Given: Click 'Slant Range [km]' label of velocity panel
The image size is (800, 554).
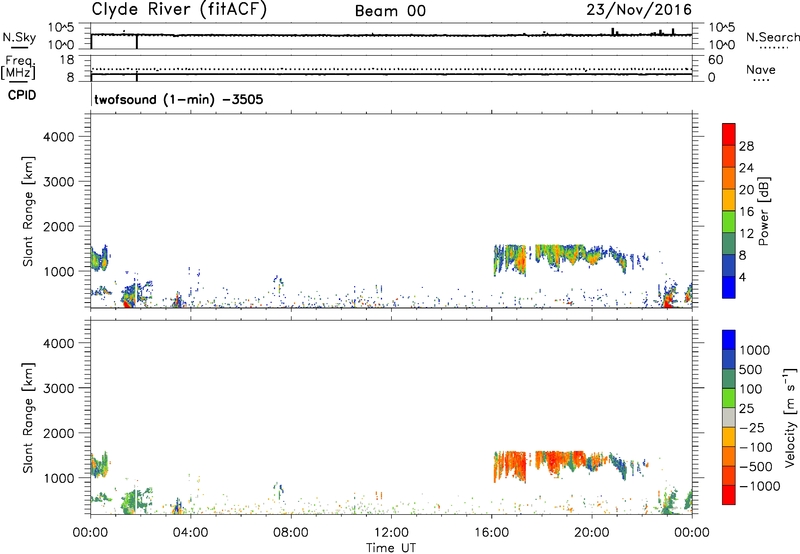Looking at the screenshot, I should pyautogui.click(x=28, y=417).
